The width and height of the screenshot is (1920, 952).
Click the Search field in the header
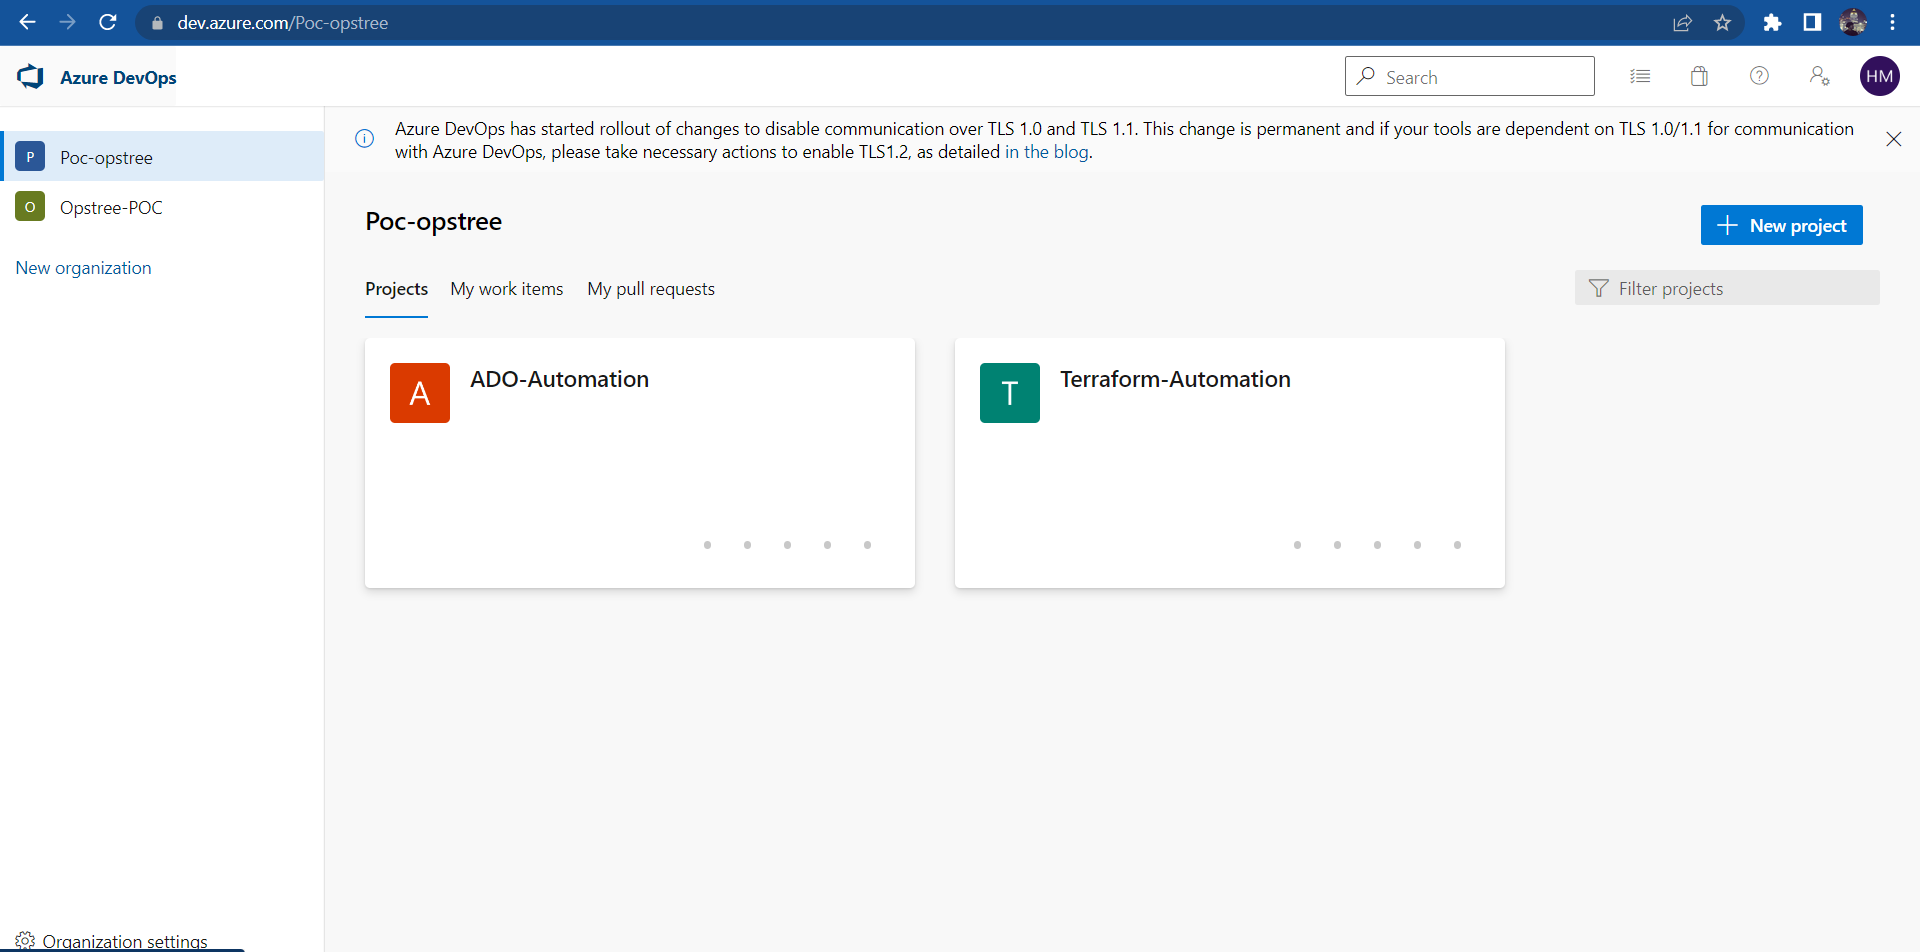pos(1469,76)
